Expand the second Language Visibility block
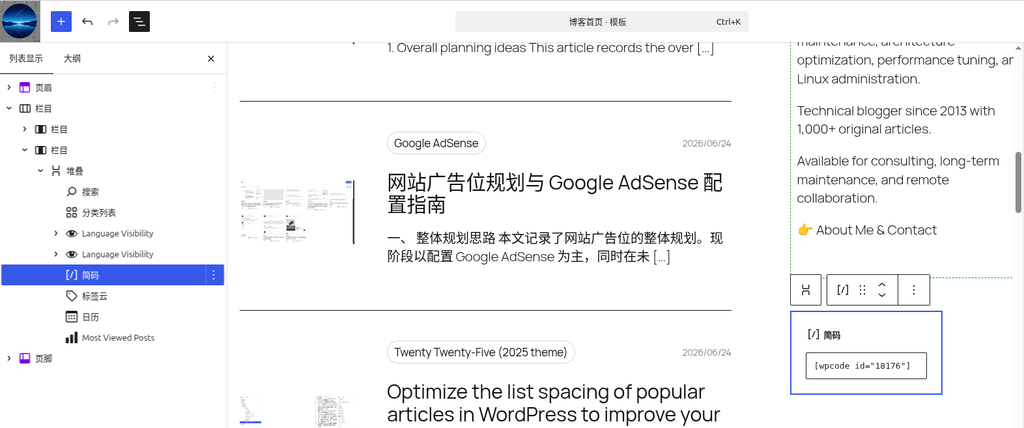Screen dimensions: 1024x428 56,254
